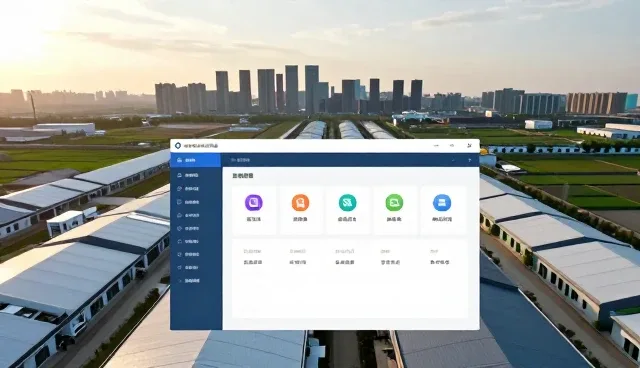
Task: Maximize the application window
Action: pyautogui.click(x=452, y=146)
